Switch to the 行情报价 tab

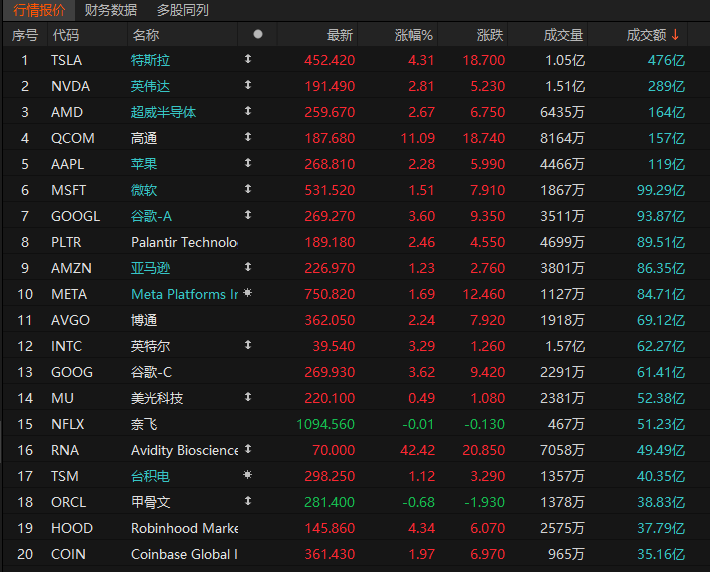(x=39, y=10)
